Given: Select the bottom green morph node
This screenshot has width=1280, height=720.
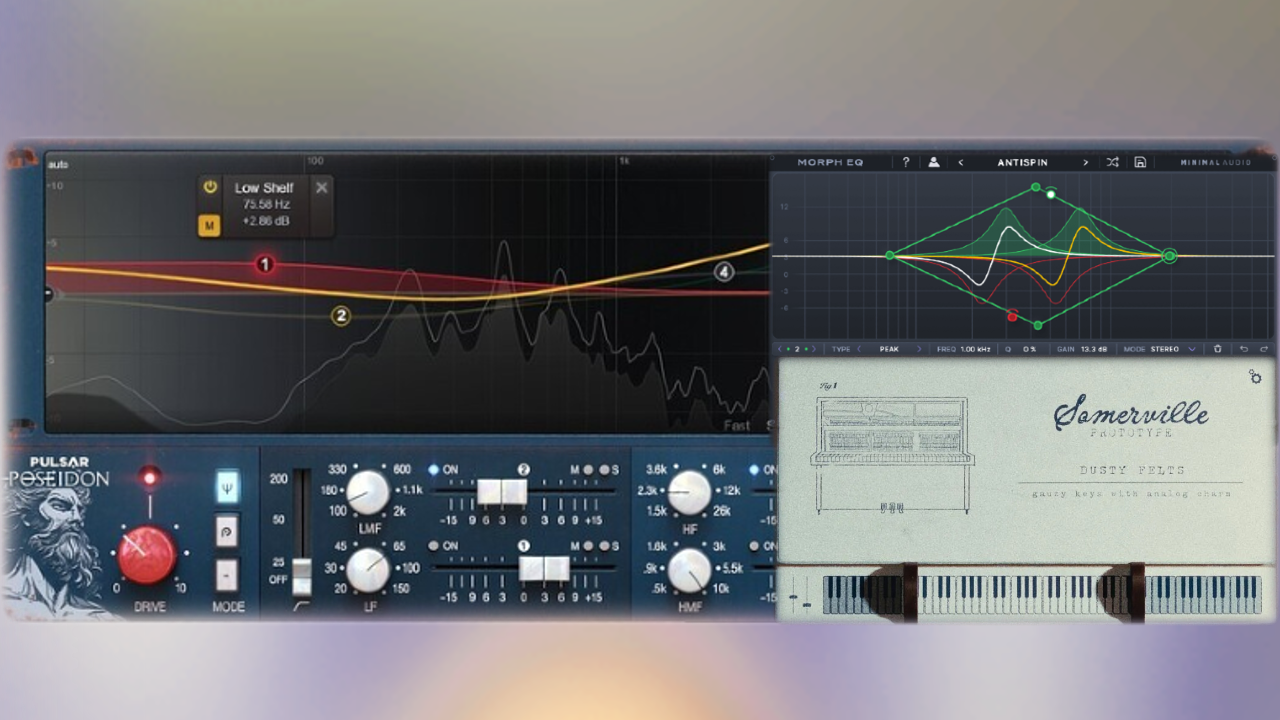Looking at the screenshot, I should click(x=1038, y=325).
